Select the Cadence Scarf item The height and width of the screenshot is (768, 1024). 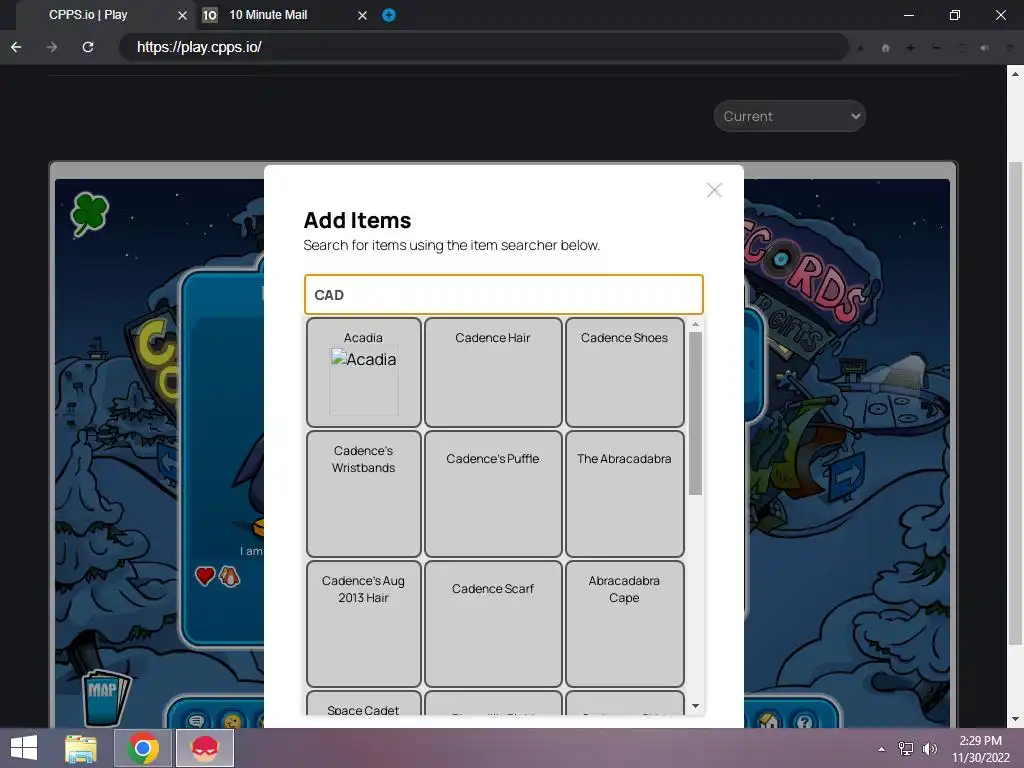(x=493, y=624)
